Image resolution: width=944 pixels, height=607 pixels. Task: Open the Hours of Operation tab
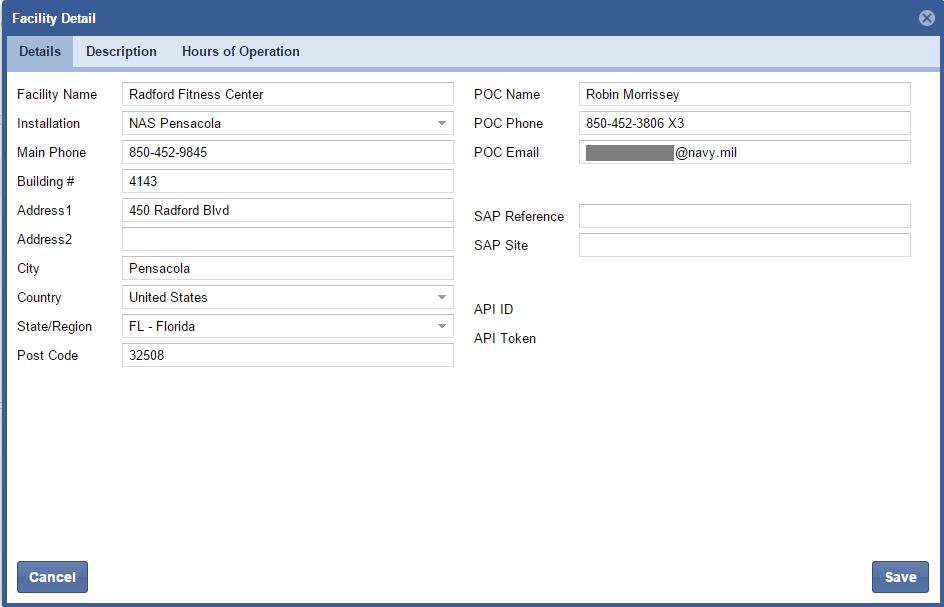(x=240, y=52)
